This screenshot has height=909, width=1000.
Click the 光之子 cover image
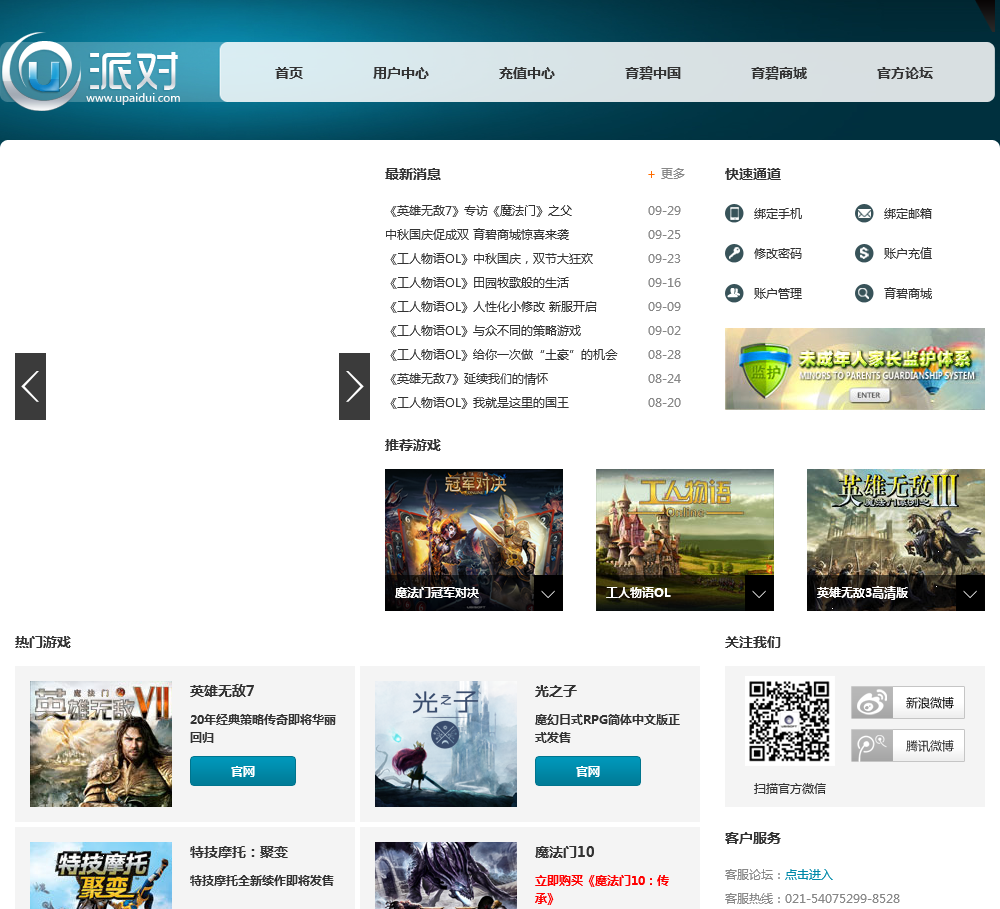446,744
